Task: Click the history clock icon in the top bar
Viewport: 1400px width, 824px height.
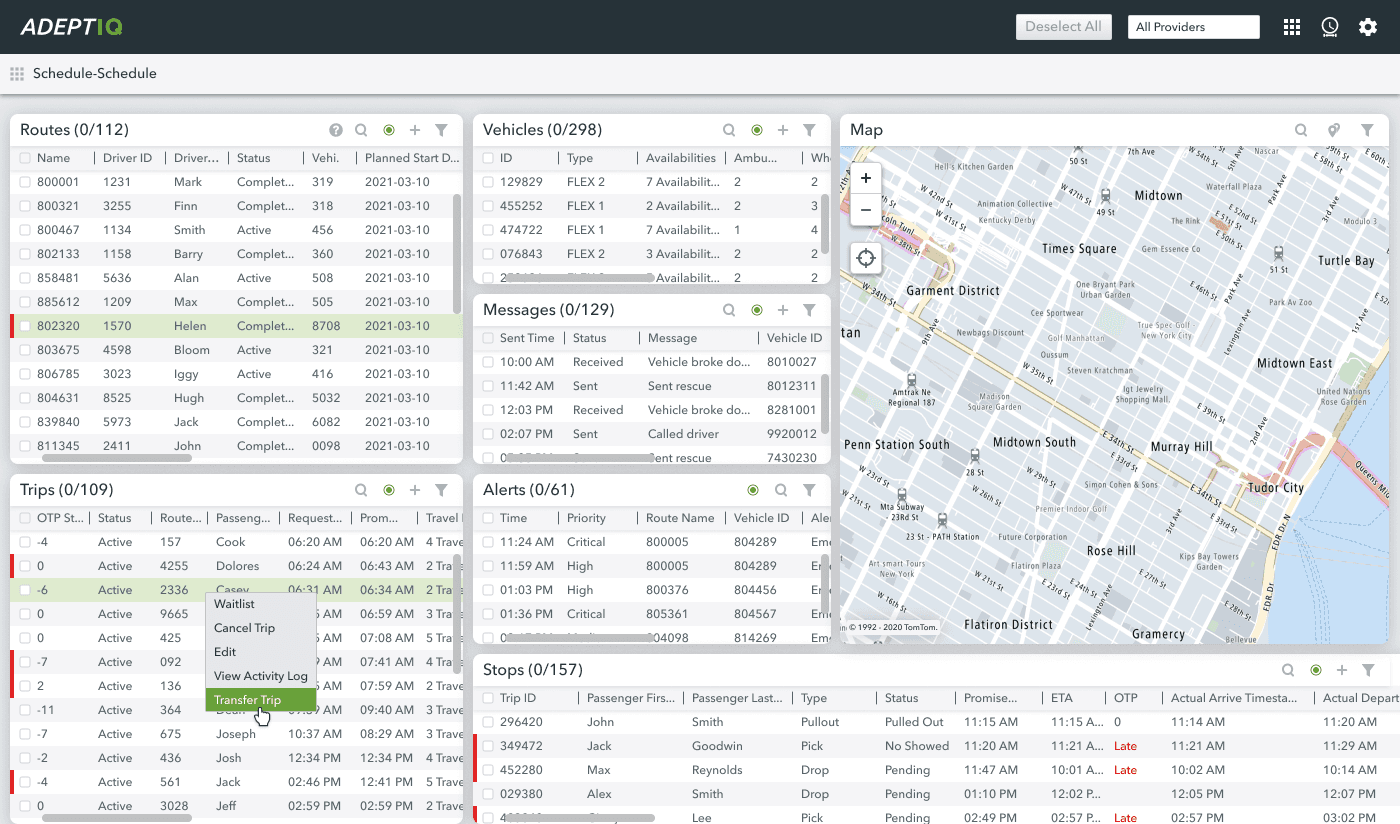Action: click(x=1330, y=27)
